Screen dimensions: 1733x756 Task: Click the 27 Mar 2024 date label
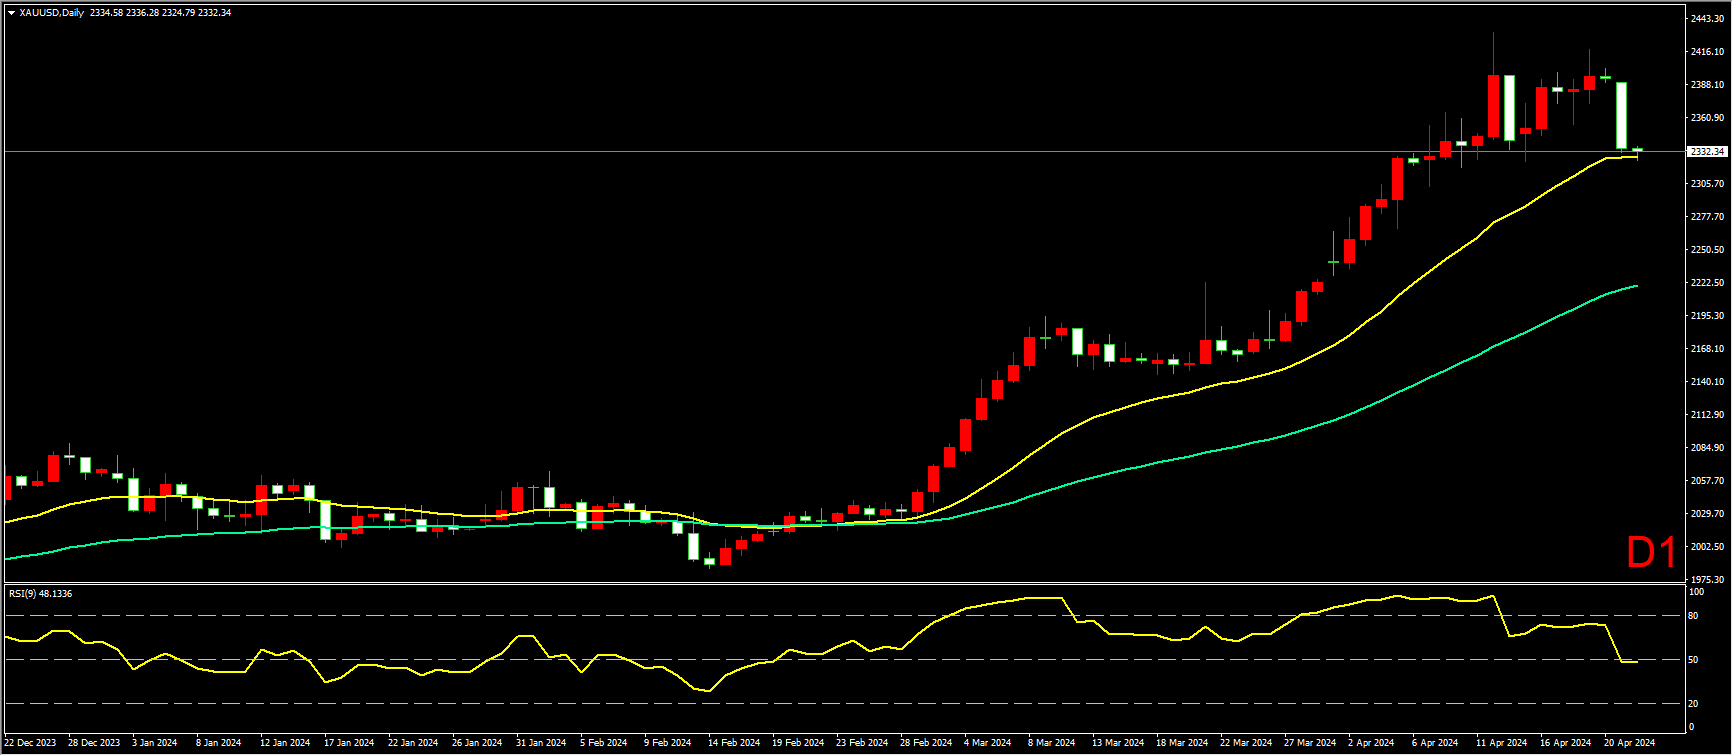1310,743
